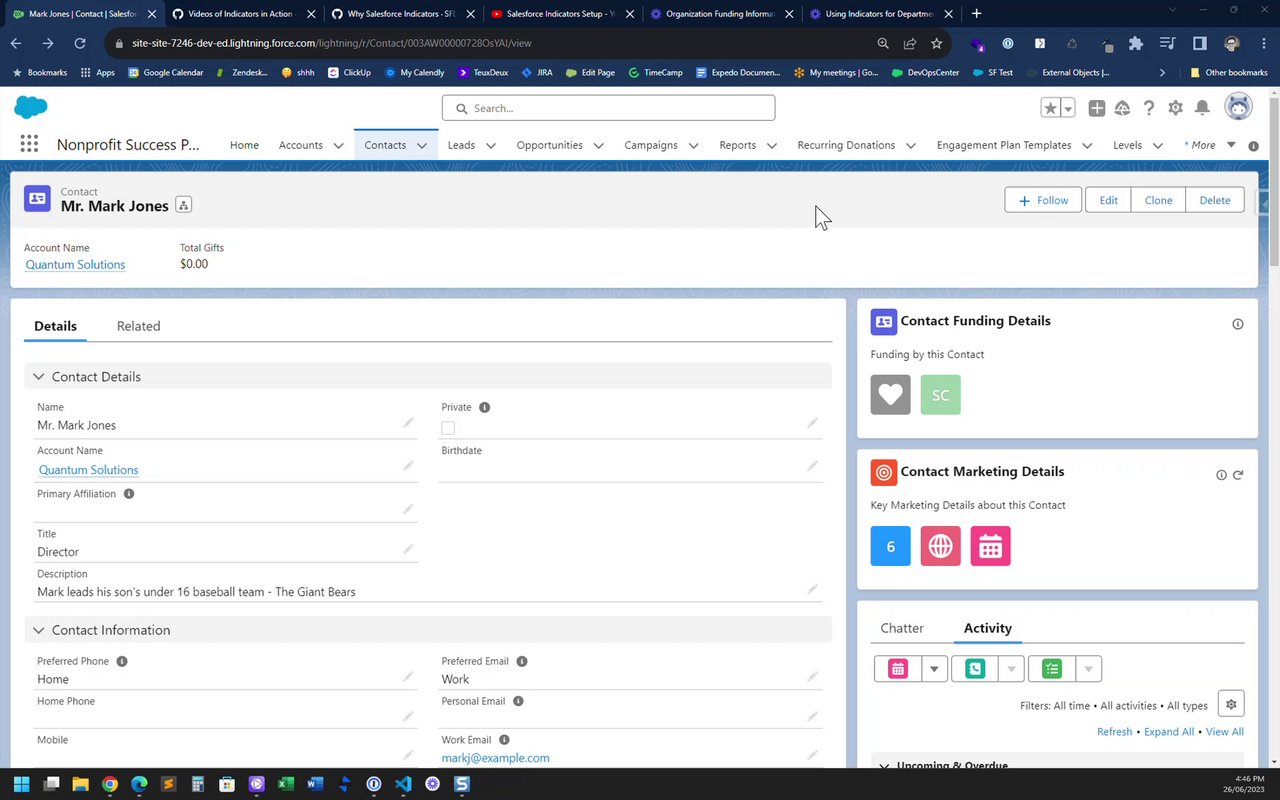Edit the Description field pencil
Screen dimensions: 1280x800
pyautogui.click(x=812, y=589)
